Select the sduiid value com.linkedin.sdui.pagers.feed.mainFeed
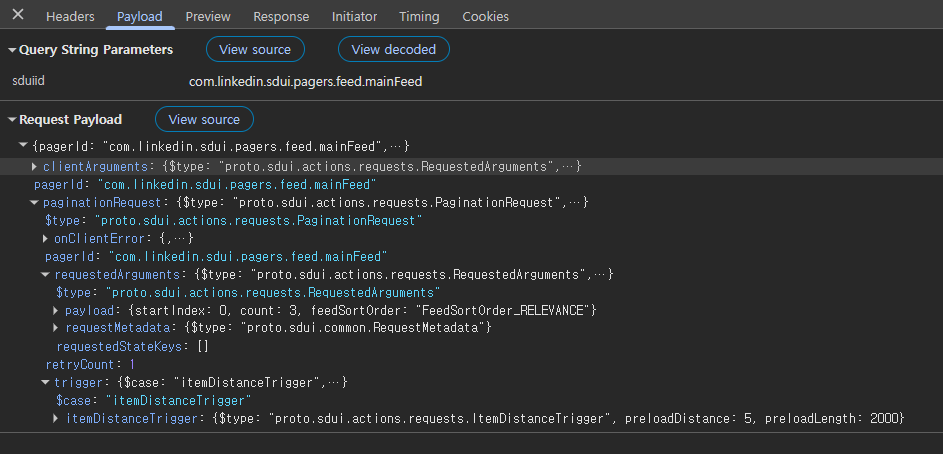This screenshot has height=454, width=943. [306, 81]
